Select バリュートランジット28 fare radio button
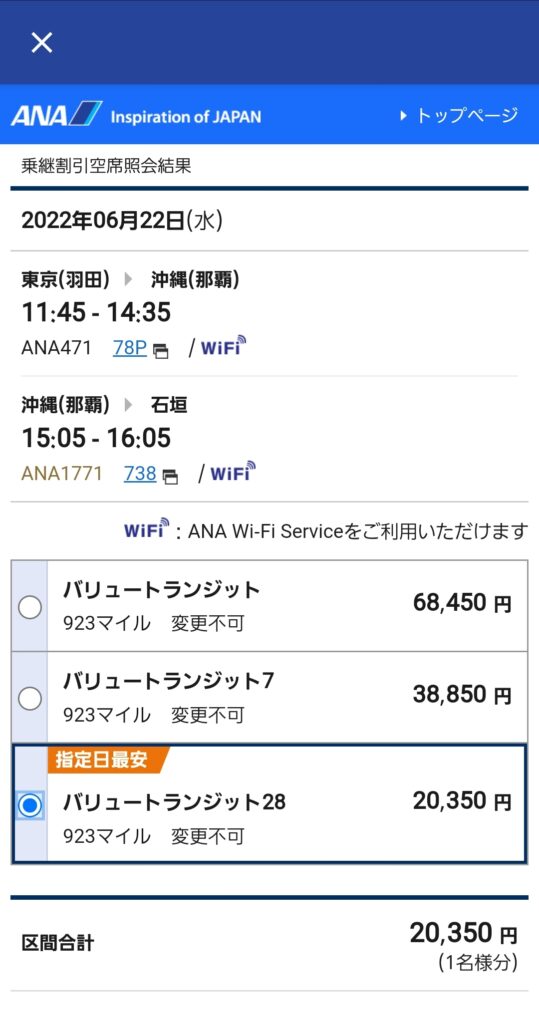This screenshot has width=539, height=1024. coord(29,805)
